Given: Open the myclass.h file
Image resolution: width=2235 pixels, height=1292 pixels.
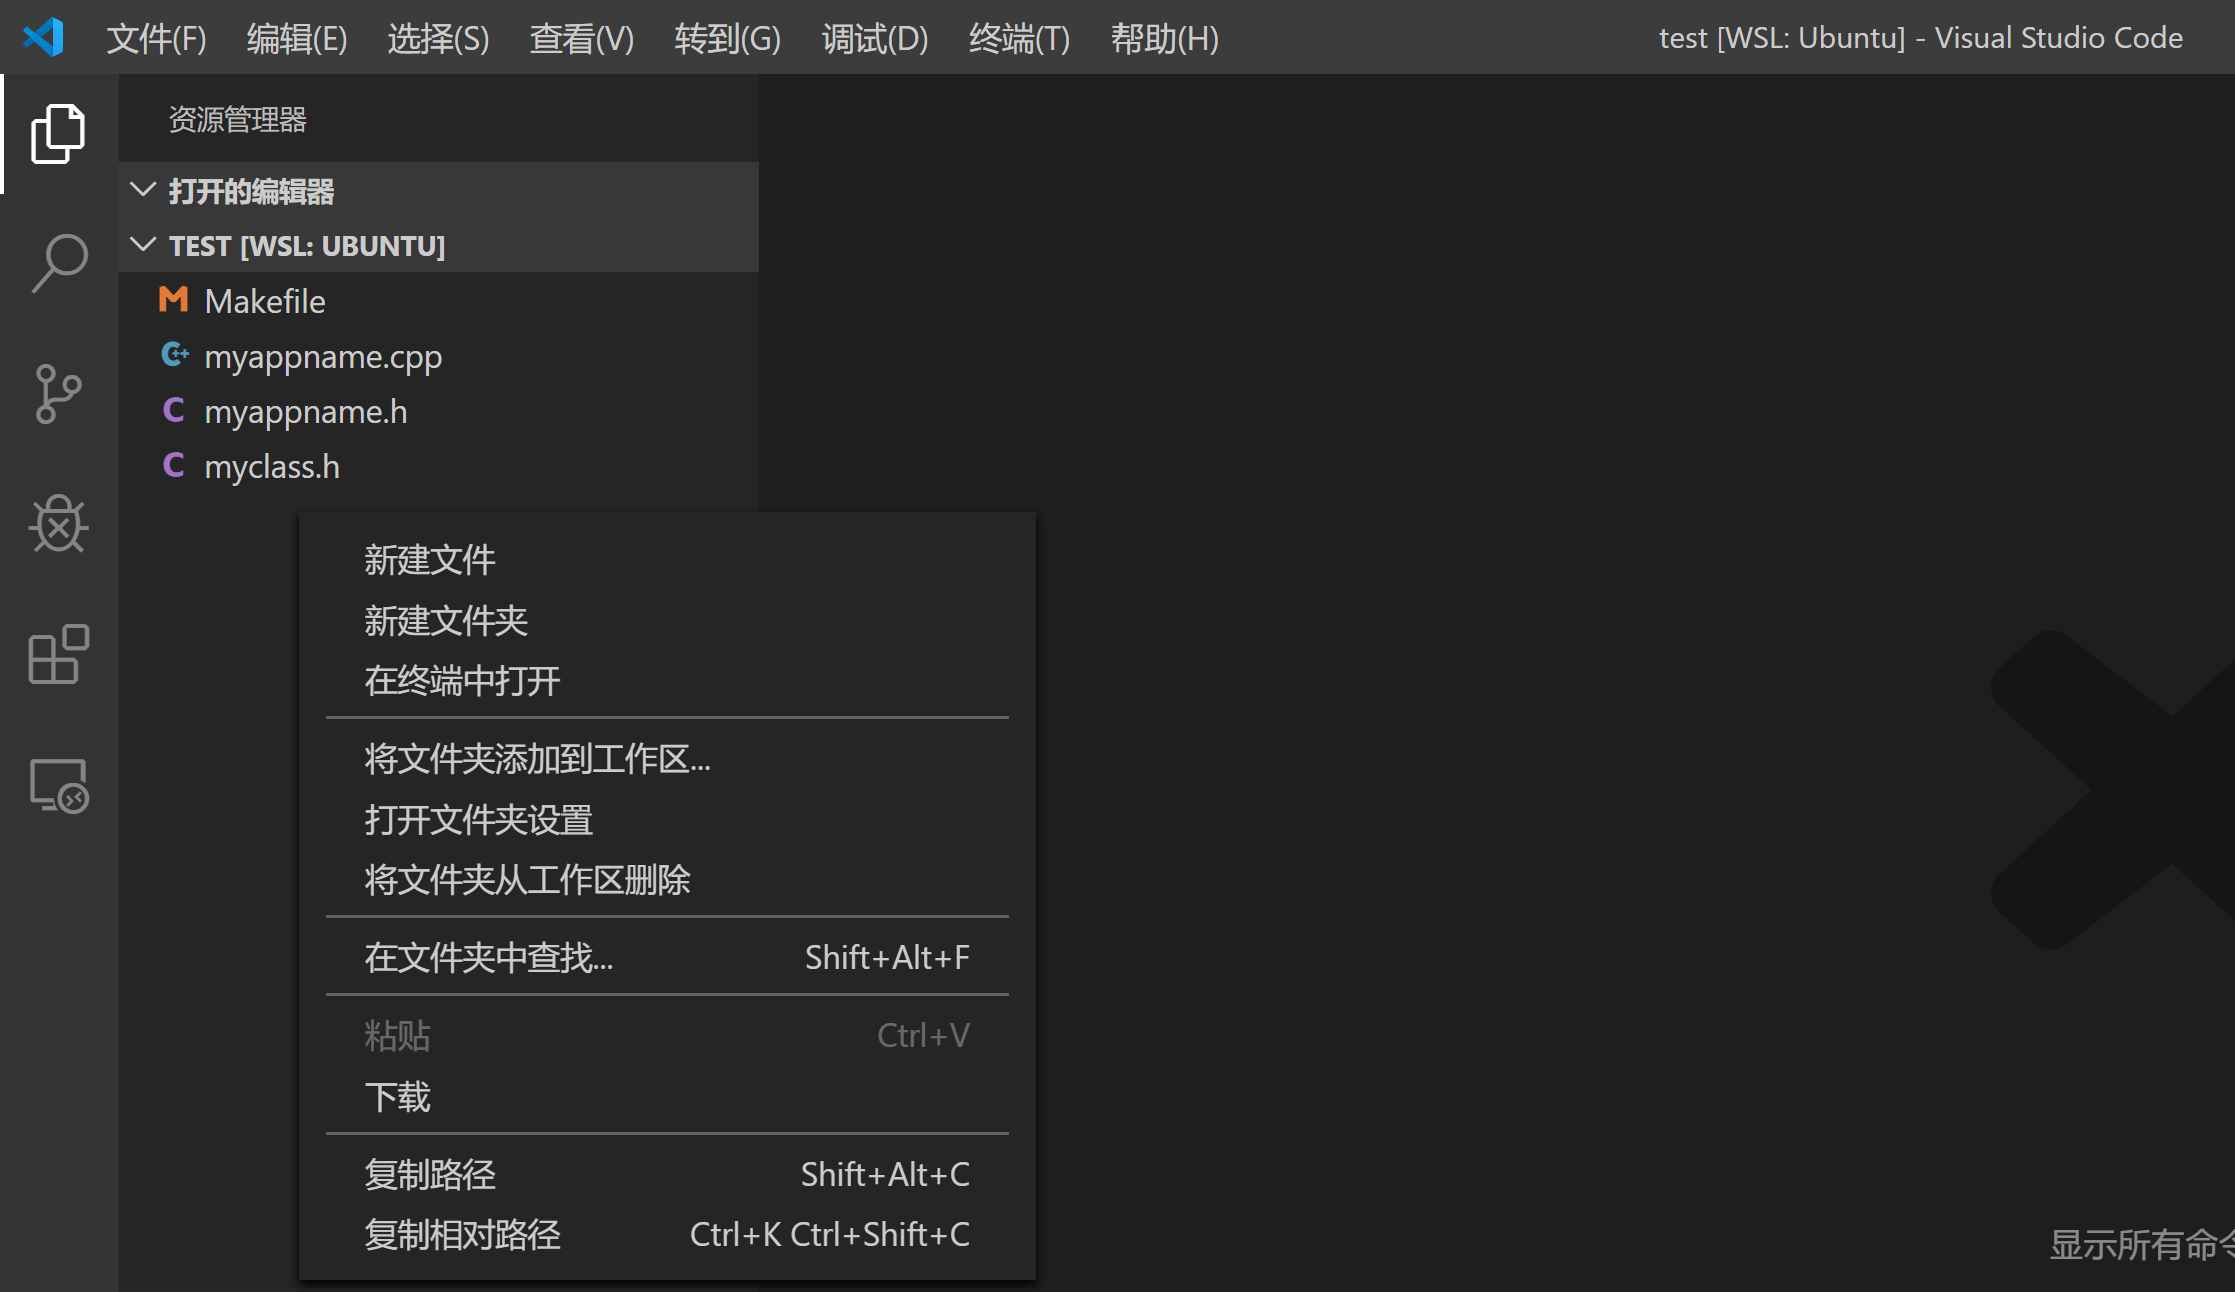Looking at the screenshot, I should 272,466.
